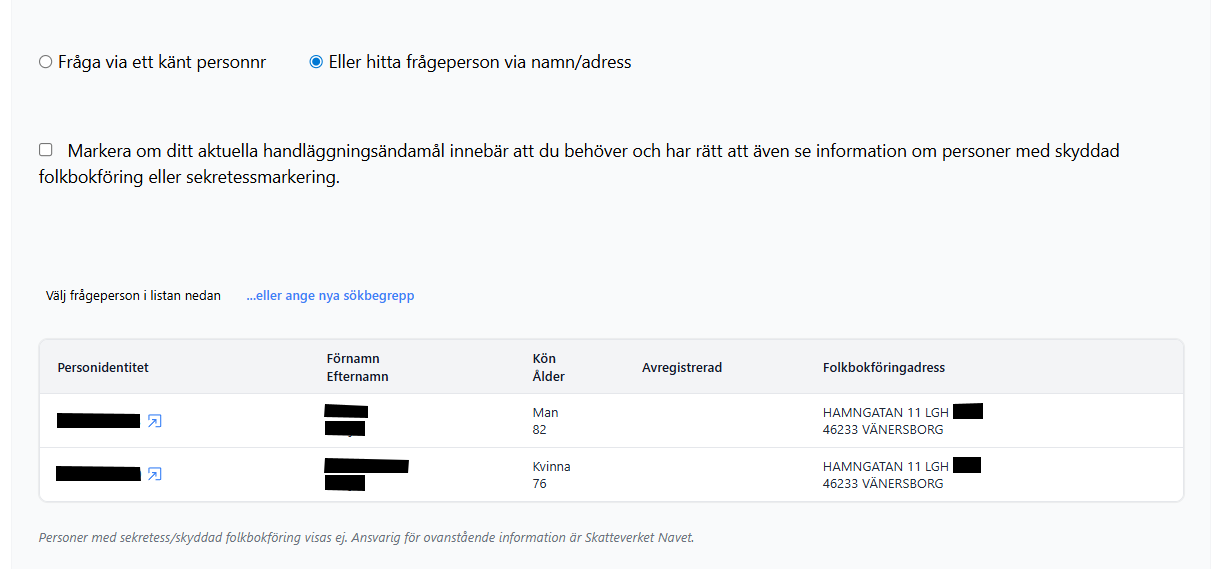1211x569 pixels.
Task: Click the Folkbokföringadress column header
Action: (884, 367)
